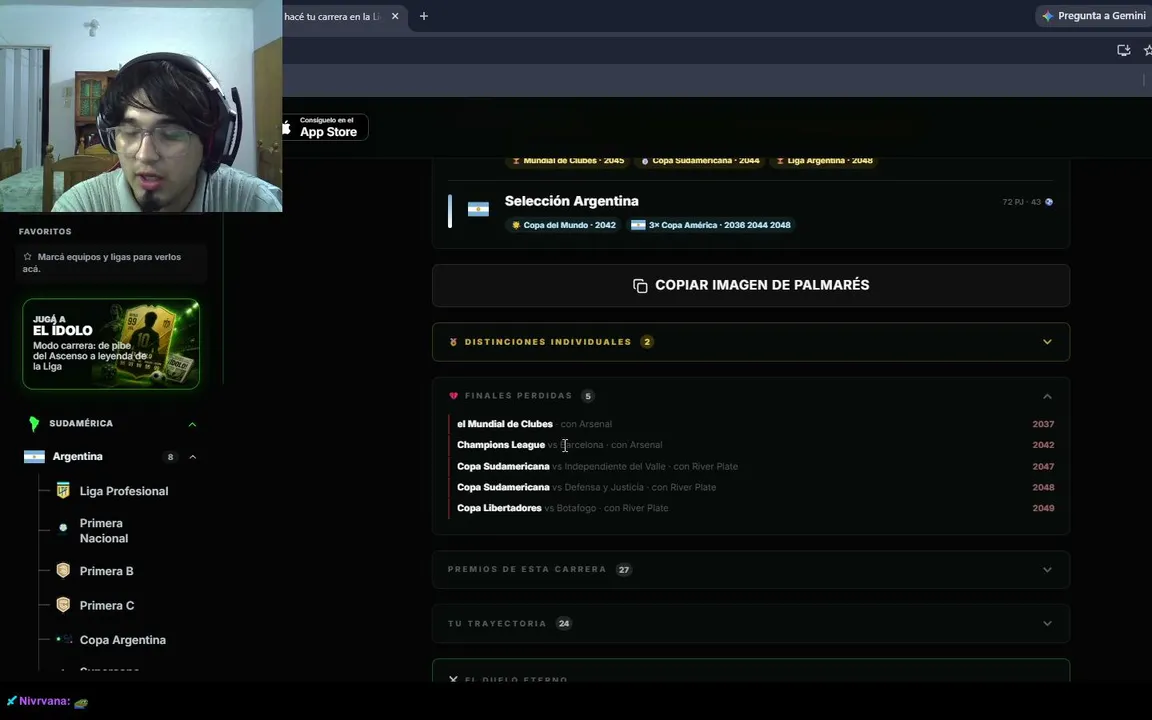Click year 2037 in lost finals
This screenshot has width=1152, height=720.
point(1043,424)
